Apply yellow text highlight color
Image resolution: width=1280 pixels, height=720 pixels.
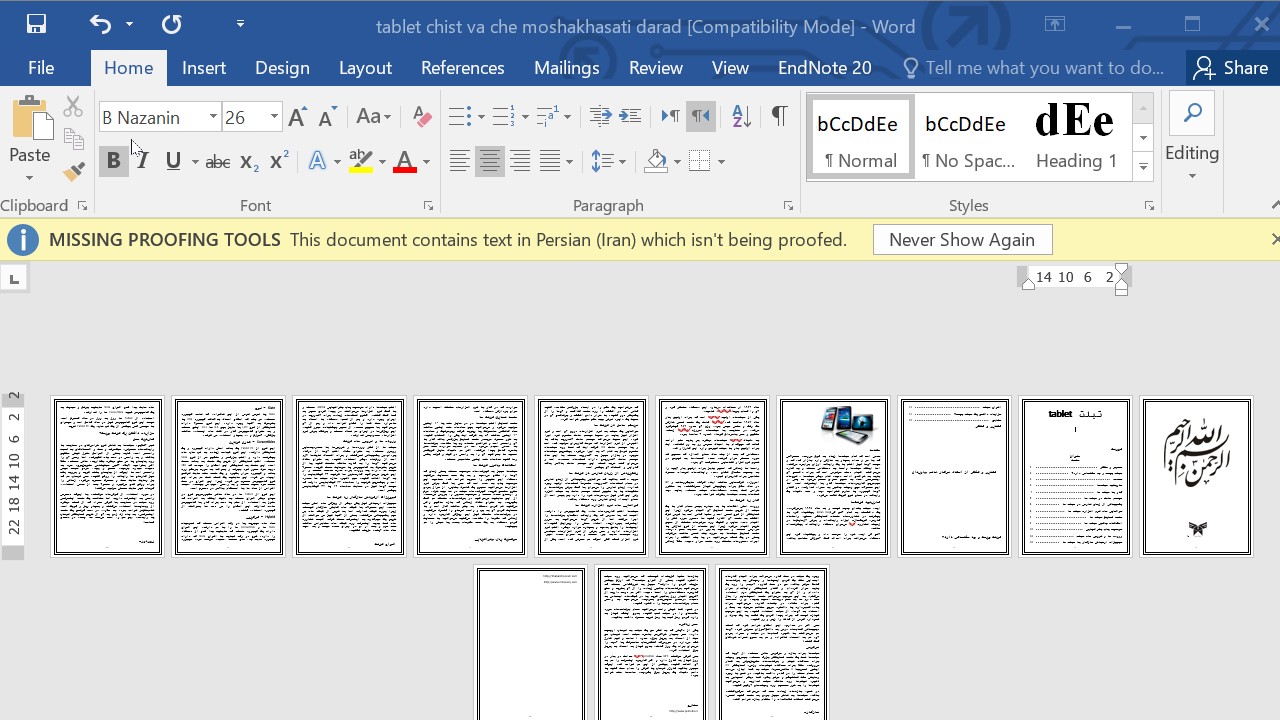click(x=361, y=161)
